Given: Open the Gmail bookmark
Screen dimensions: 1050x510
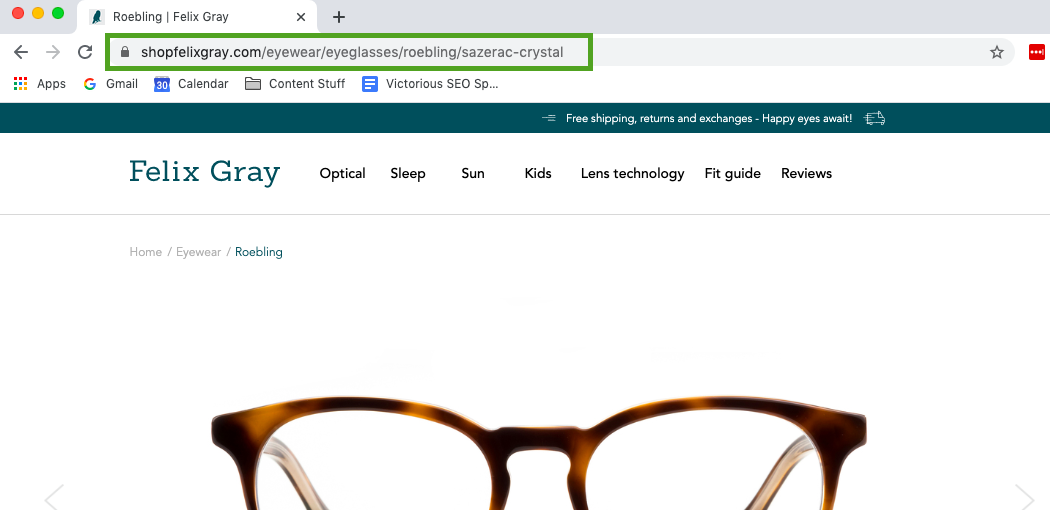Looking at the screenshot, I should [110, 84].
